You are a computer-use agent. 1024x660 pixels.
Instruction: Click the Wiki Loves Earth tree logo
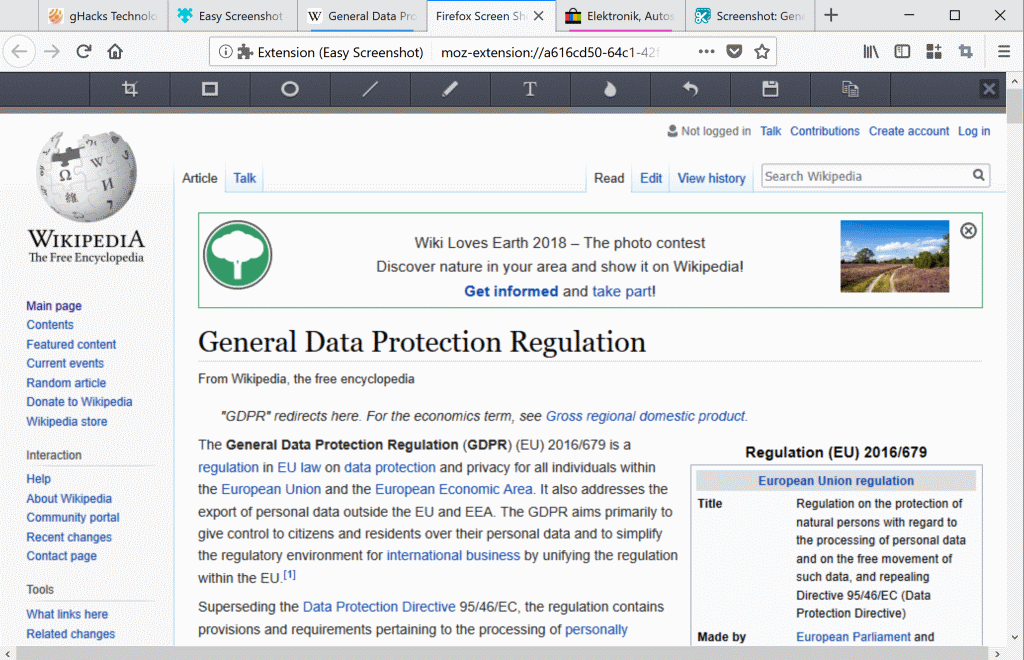237,255
